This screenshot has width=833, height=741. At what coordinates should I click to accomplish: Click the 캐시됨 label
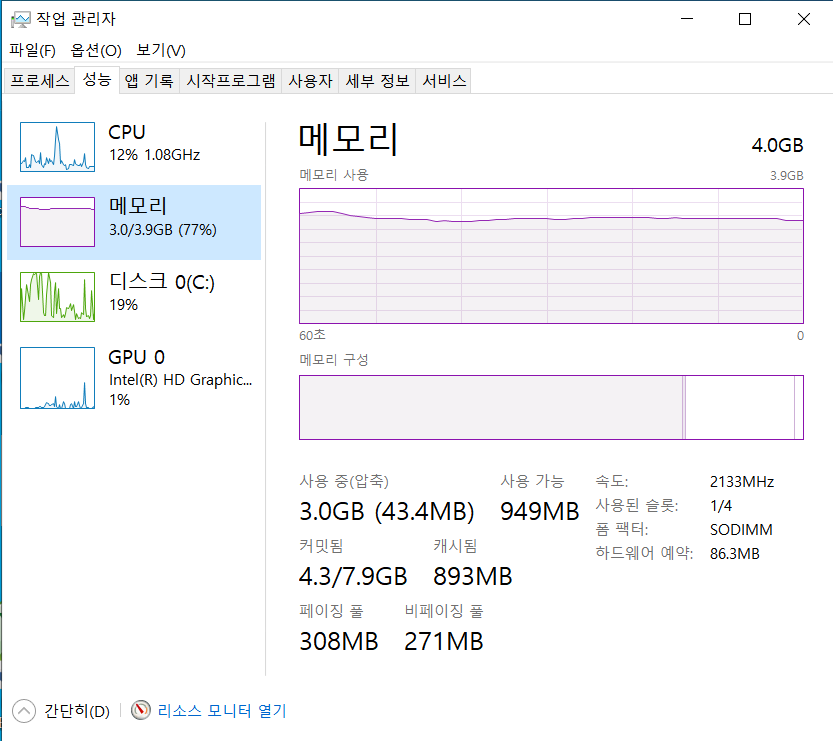455,546
